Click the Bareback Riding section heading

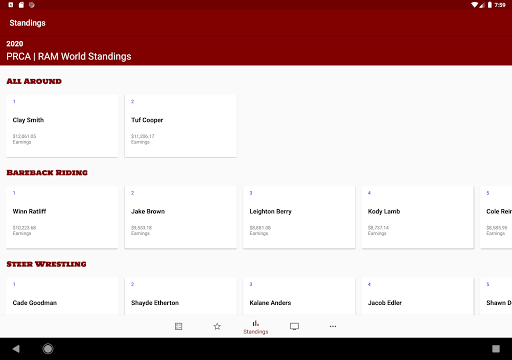tap(47, 173)
